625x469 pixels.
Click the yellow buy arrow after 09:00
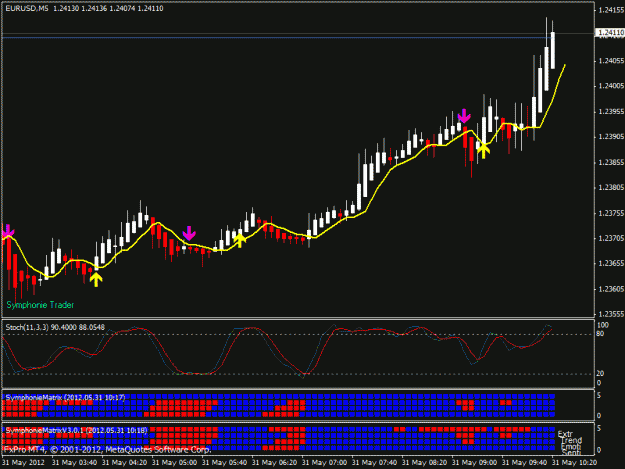point(483,151)
